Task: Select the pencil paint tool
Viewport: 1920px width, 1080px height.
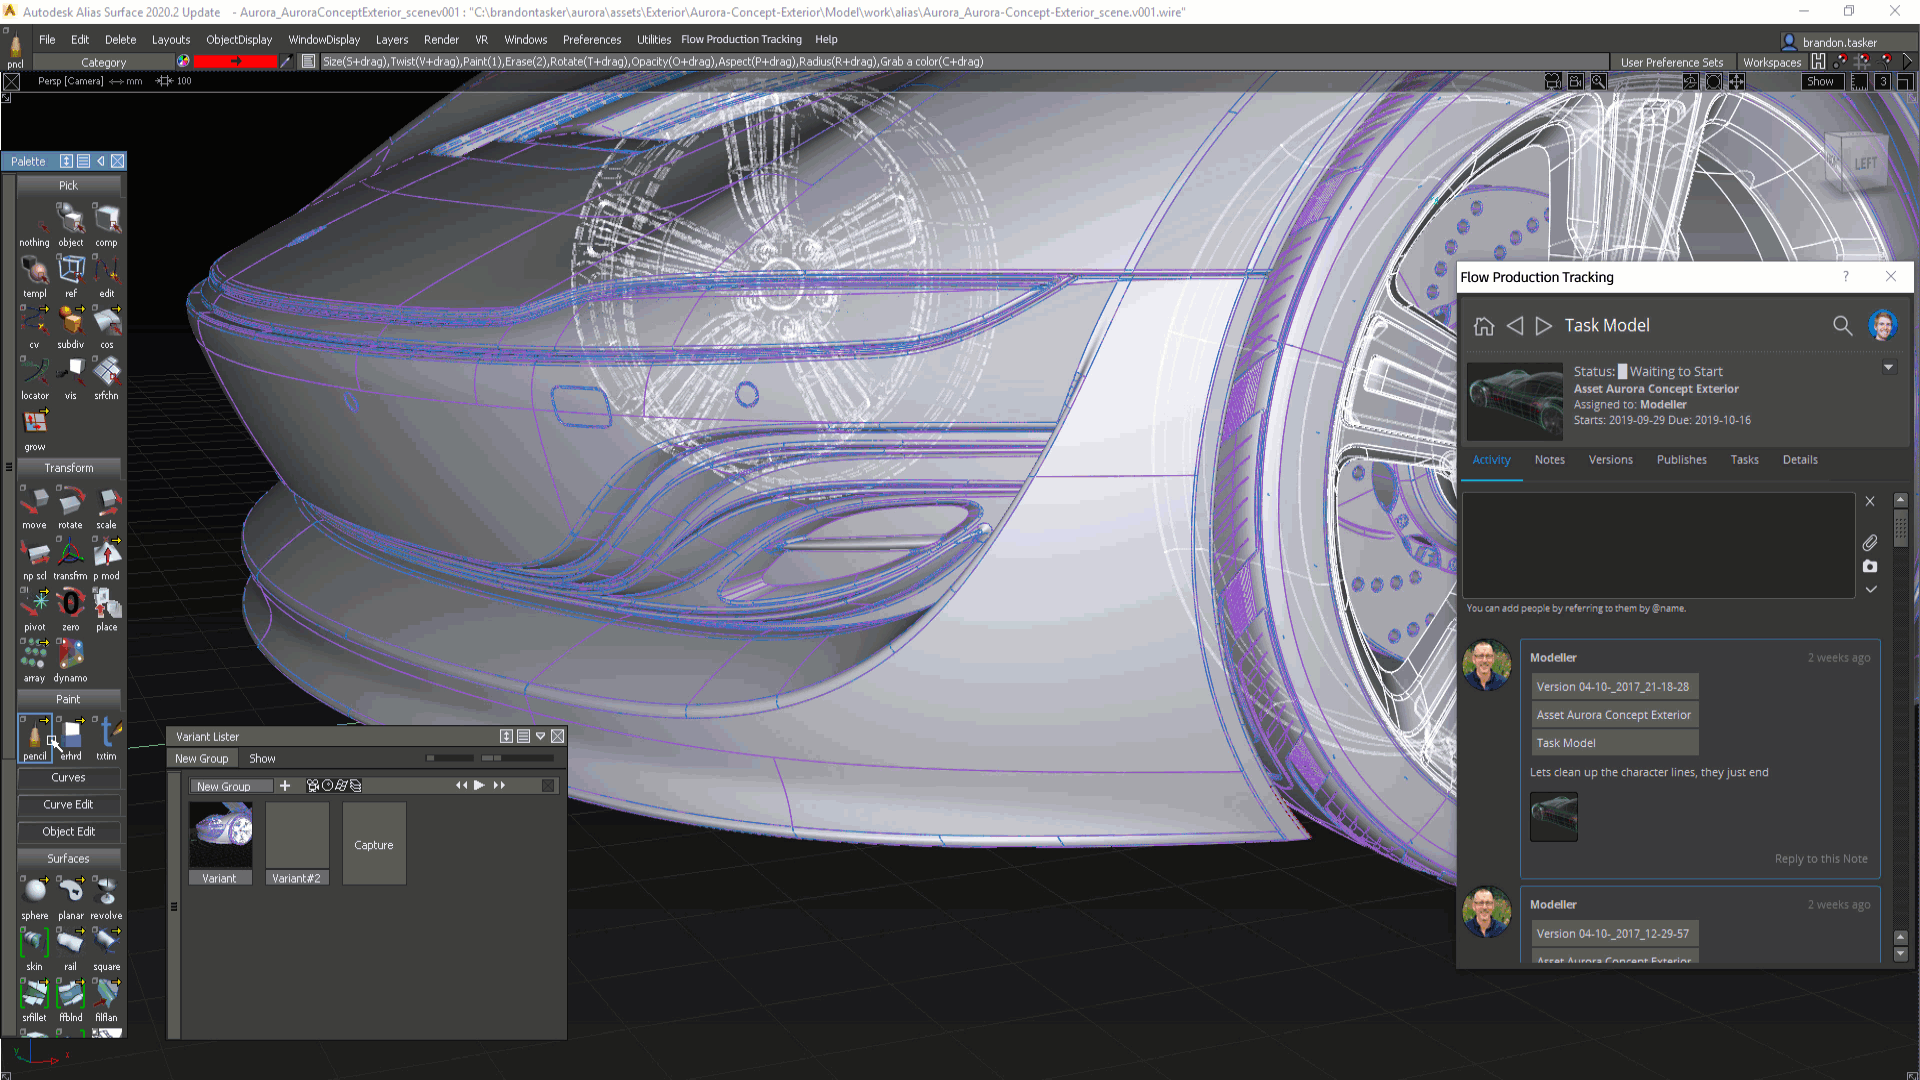Action: 34,738
